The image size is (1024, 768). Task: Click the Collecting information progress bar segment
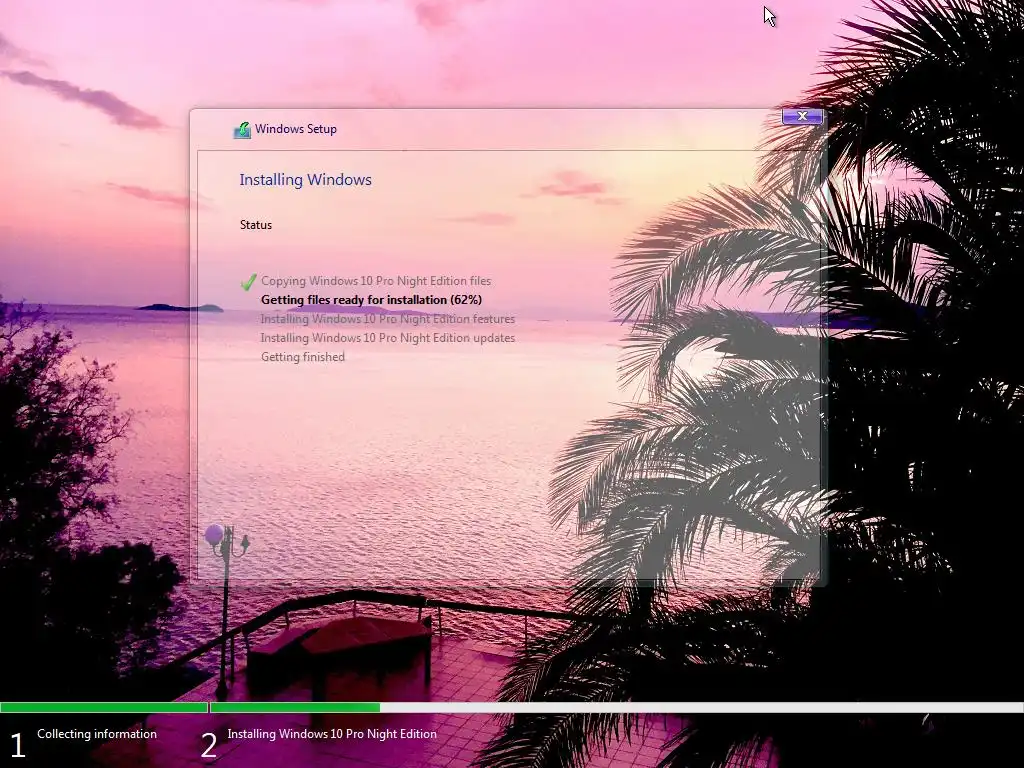(x=104, y=707)
